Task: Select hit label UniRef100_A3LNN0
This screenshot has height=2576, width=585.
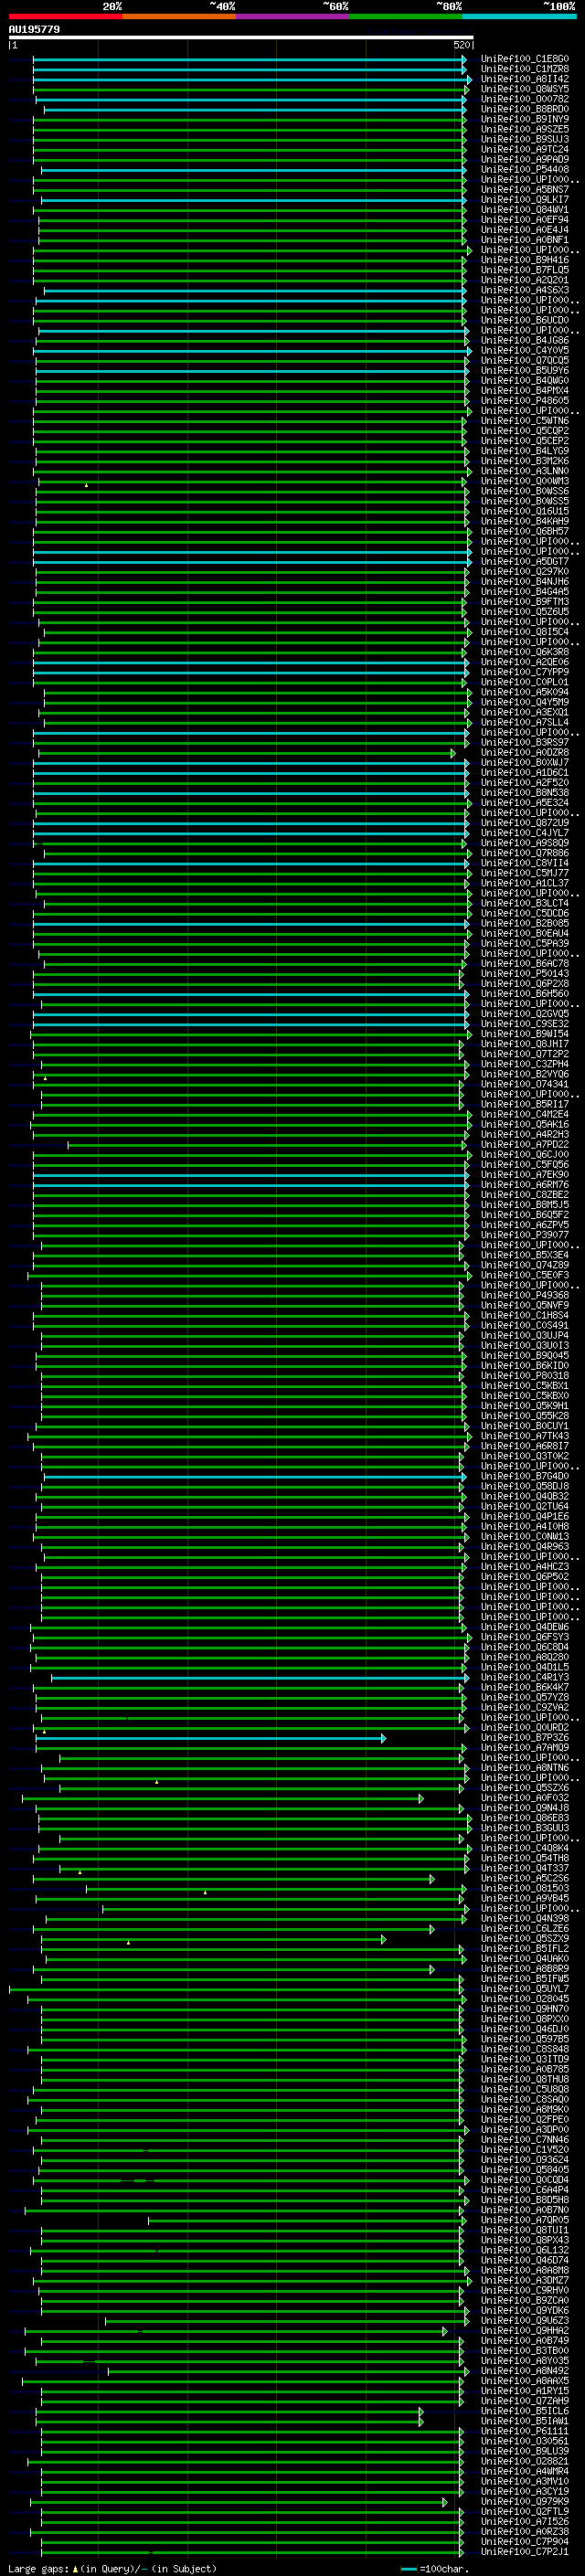Action: pos(524,471)
